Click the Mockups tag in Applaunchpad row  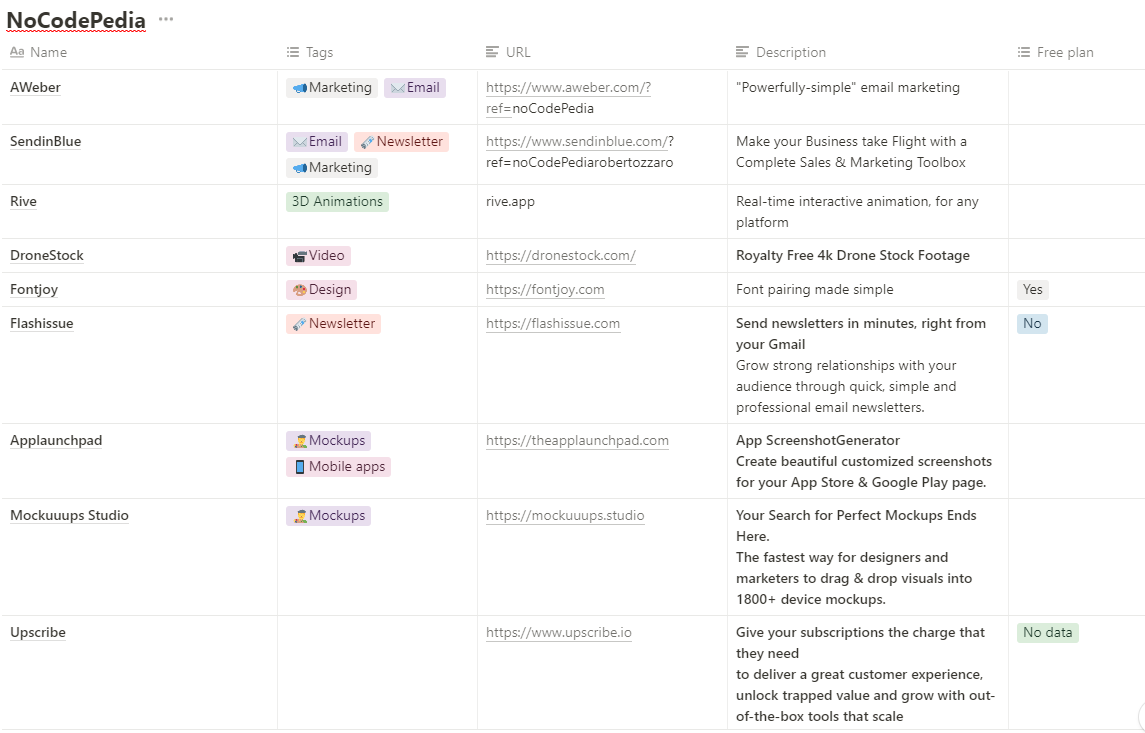tap(329, 441)
